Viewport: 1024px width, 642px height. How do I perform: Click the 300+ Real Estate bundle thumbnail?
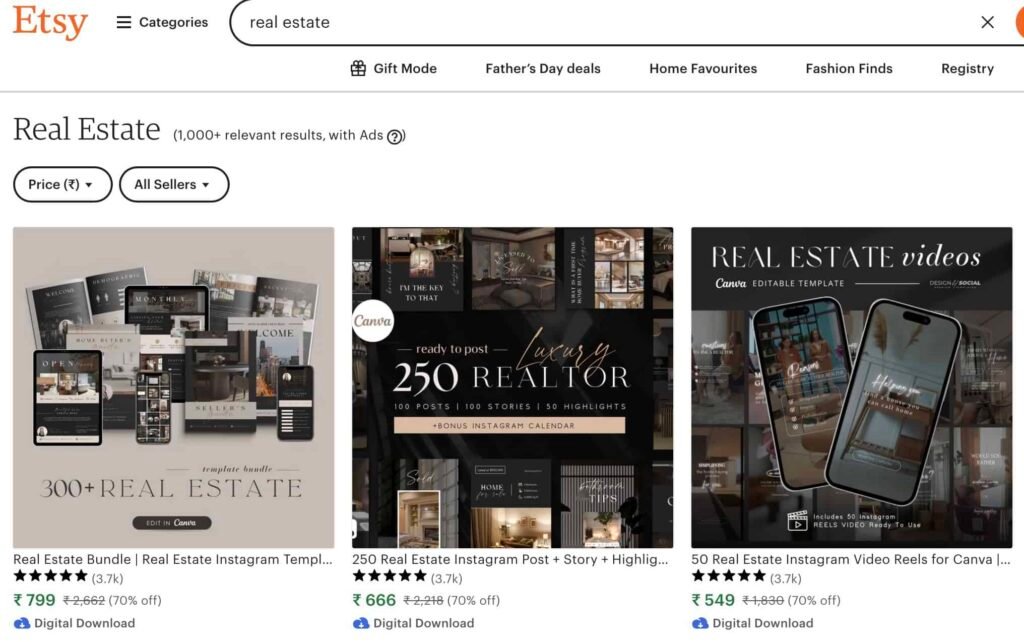(173, 387)
